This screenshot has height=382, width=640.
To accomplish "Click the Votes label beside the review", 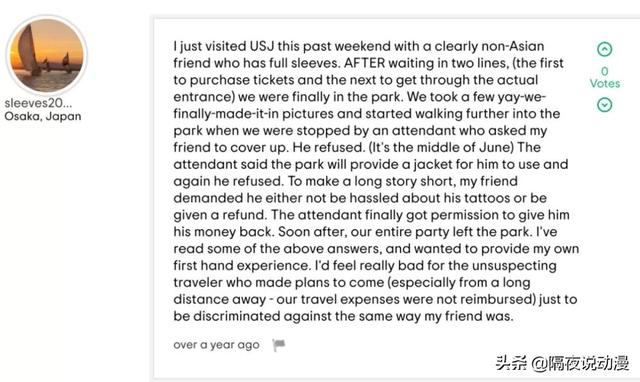I will pos(604,83).
